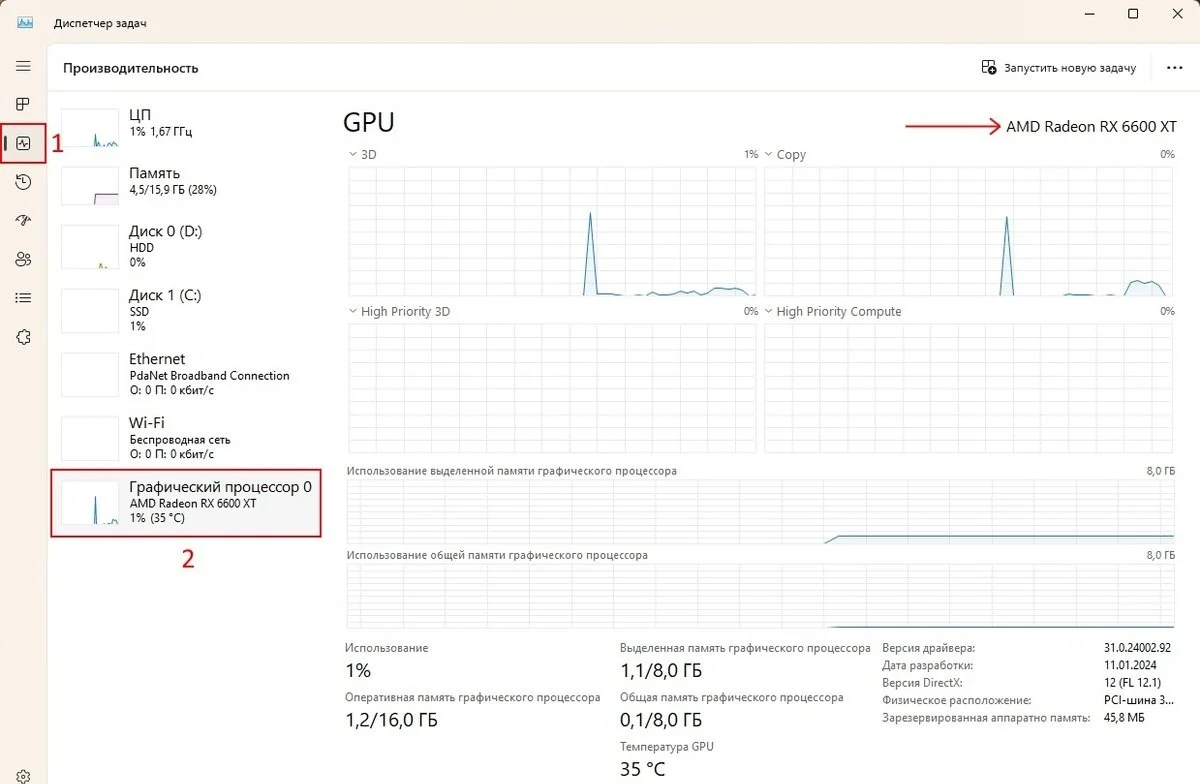
Task: Click Запустить новую задачу button
Action: click(x=1059, y=68)
